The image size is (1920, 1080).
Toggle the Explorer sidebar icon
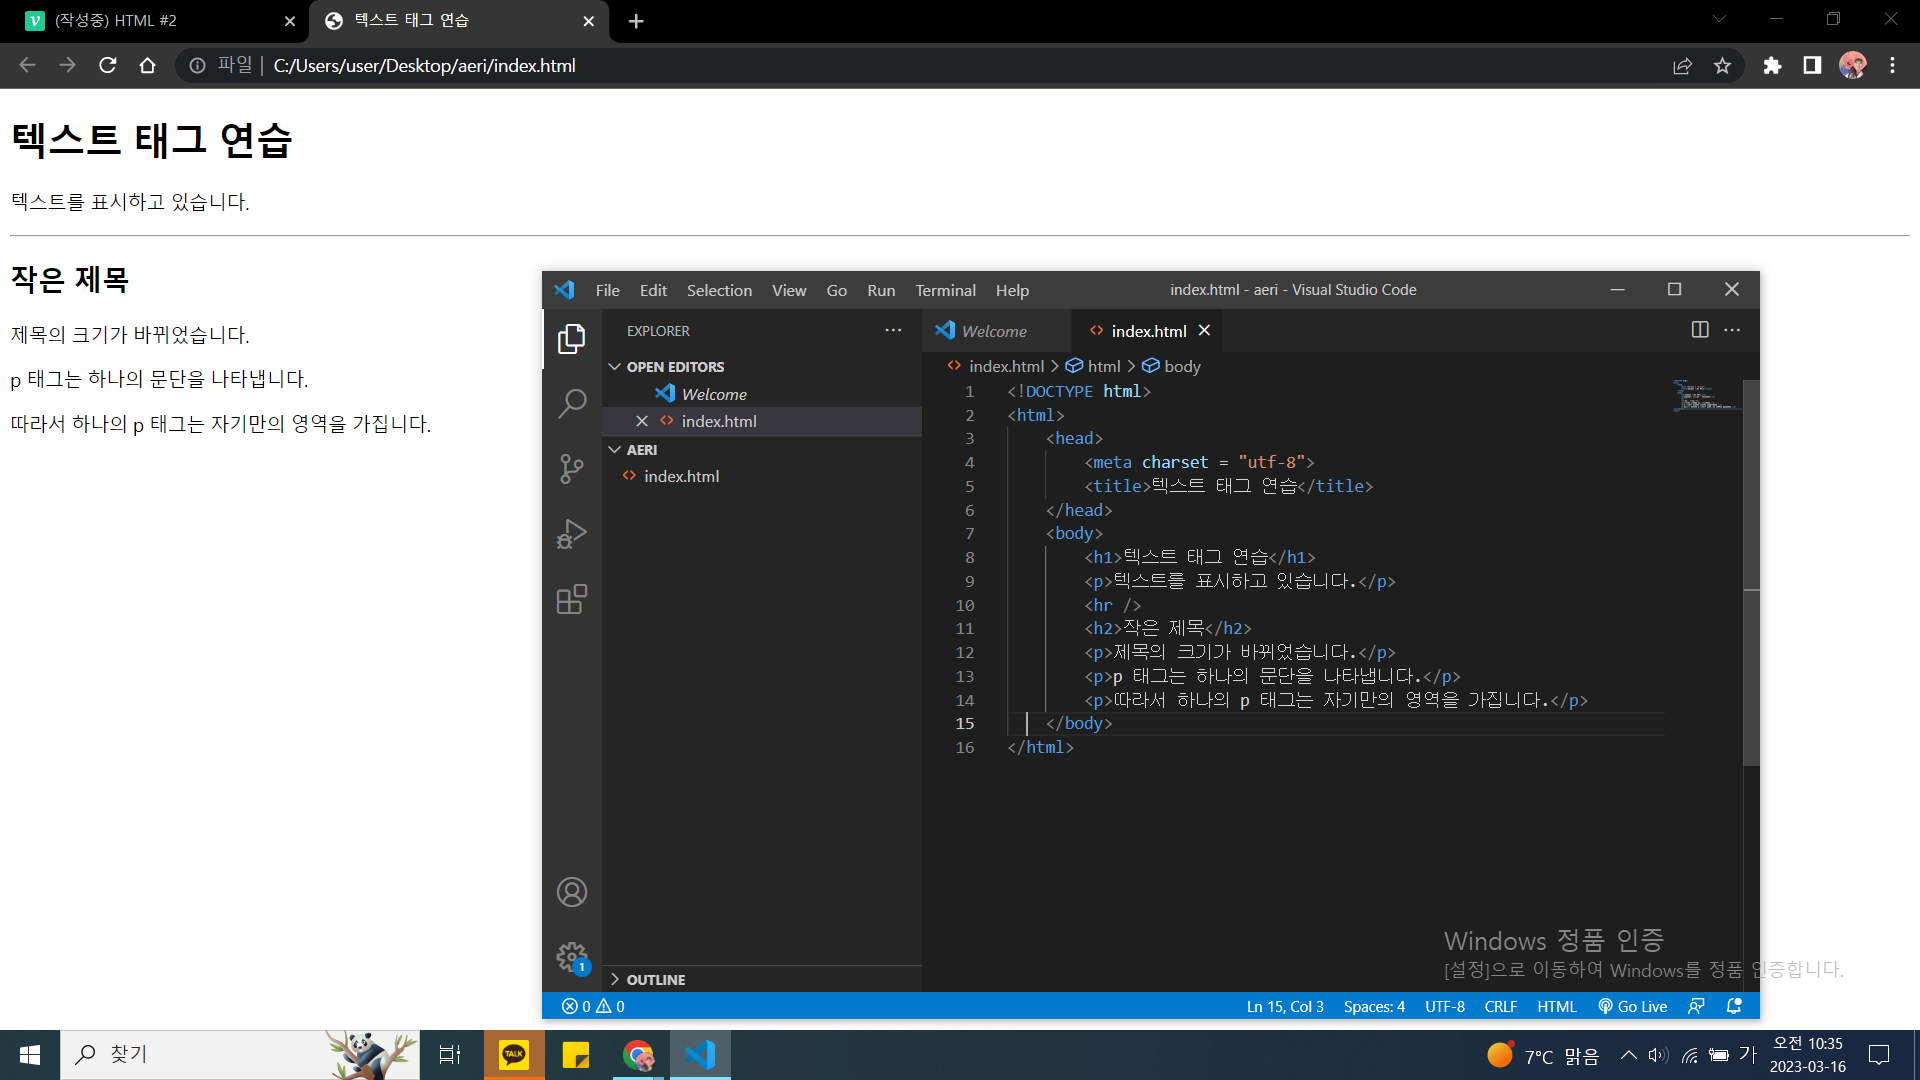tap(571, 338)
